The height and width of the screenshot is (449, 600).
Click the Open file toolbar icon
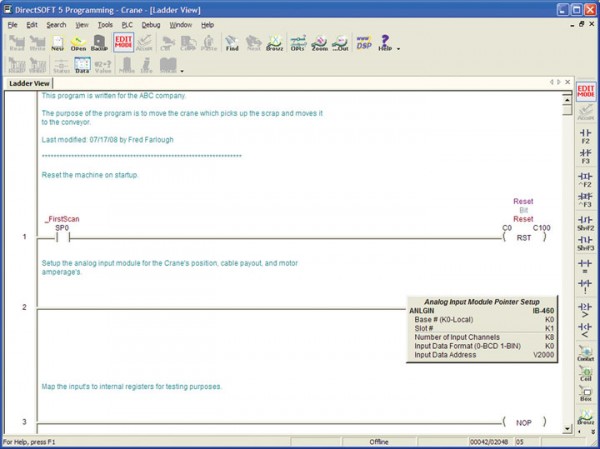coord(78,43)
